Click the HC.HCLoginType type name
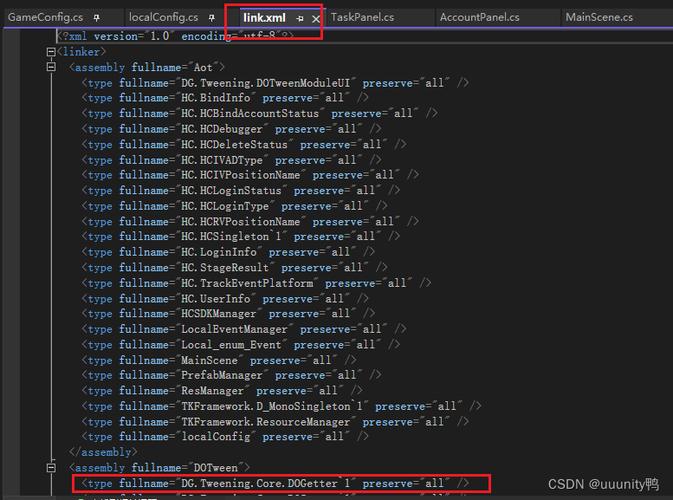The width and height of the screenshot is (673, 500). tap(225, 206)
